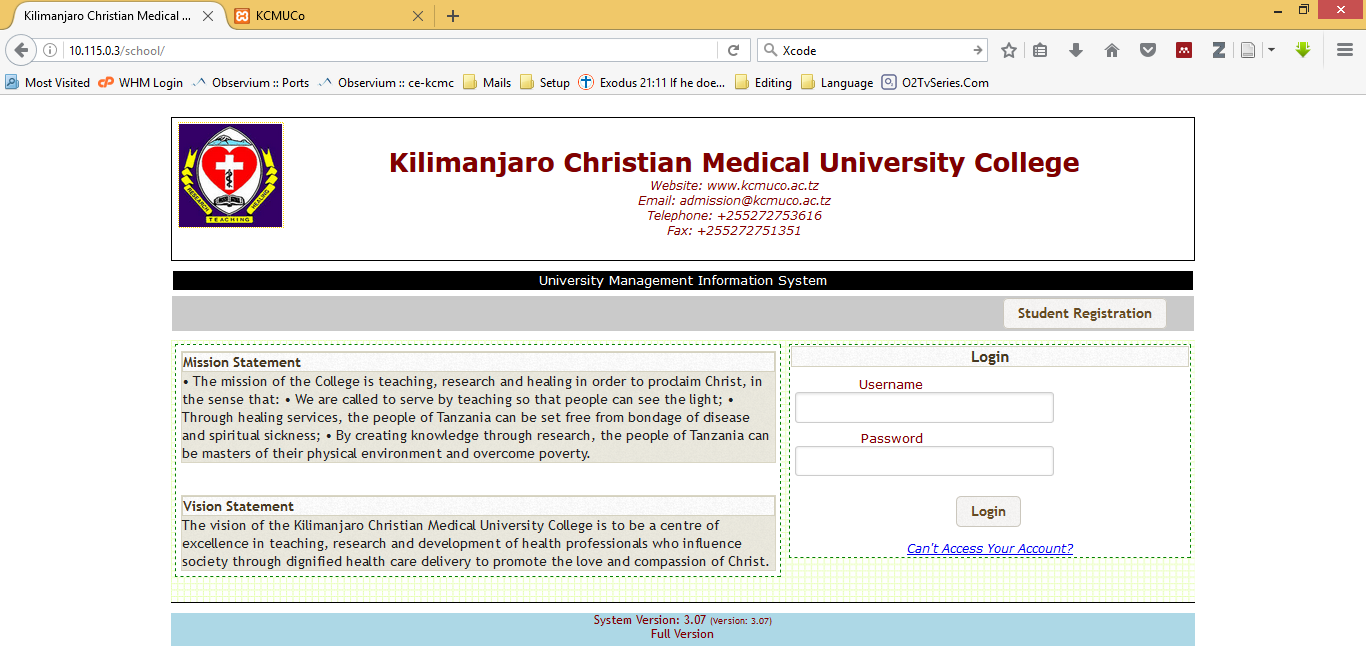Open the Exodus 21:11 bookmark
The height and width of the screenshot is (655, 1366).
click(652, 83)
